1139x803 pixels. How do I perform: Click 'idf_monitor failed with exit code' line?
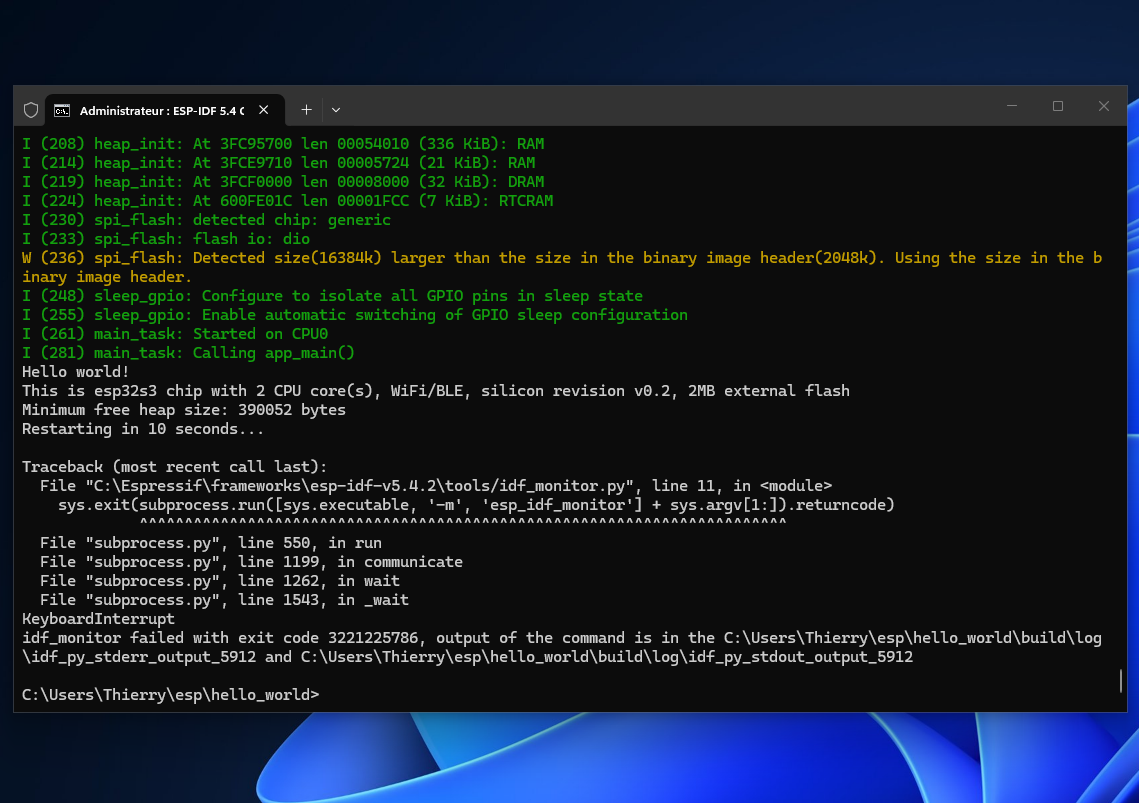point(562,647)
